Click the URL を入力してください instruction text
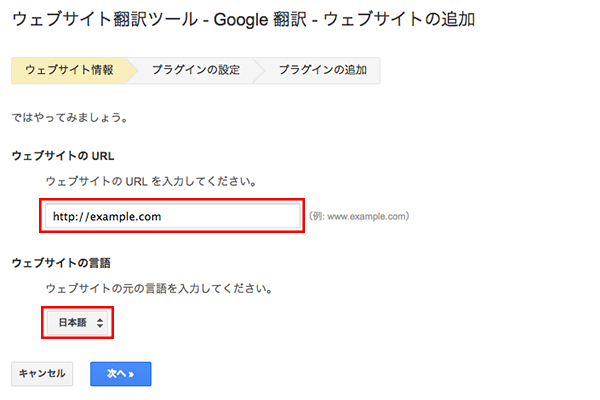This screenshot has height=400, width=600. 150,181
